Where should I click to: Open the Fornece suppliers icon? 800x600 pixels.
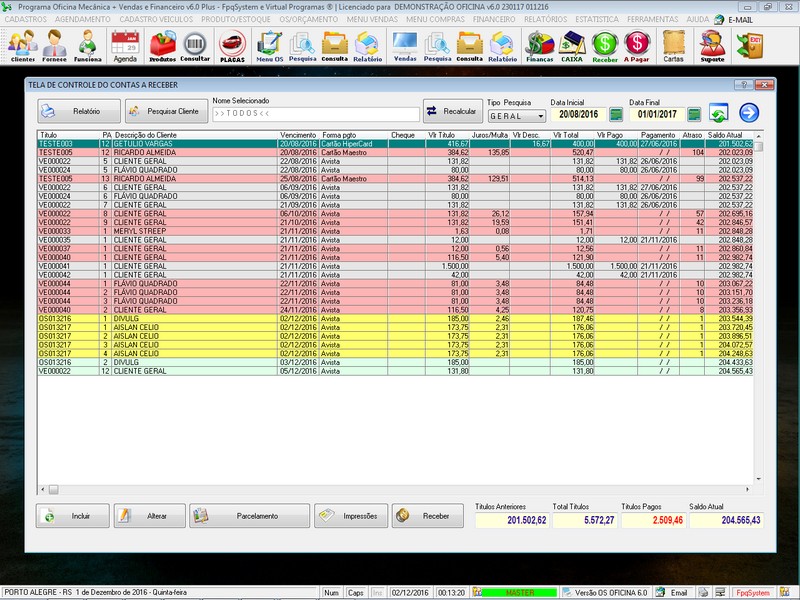55,46
